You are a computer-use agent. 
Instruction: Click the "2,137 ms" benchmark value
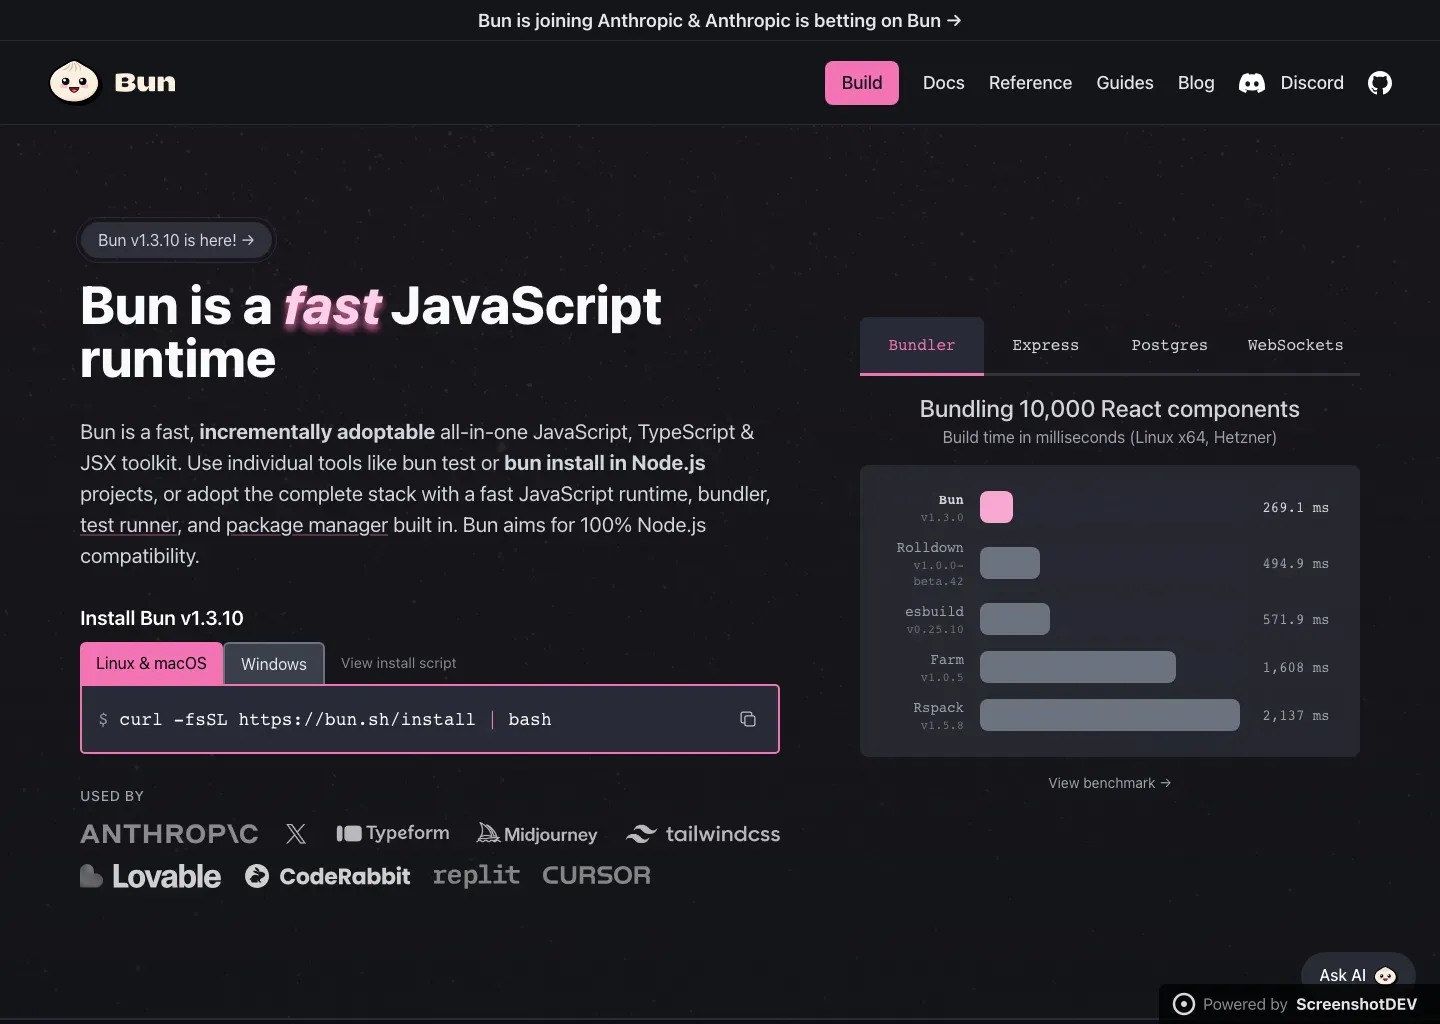(1296, 716)
